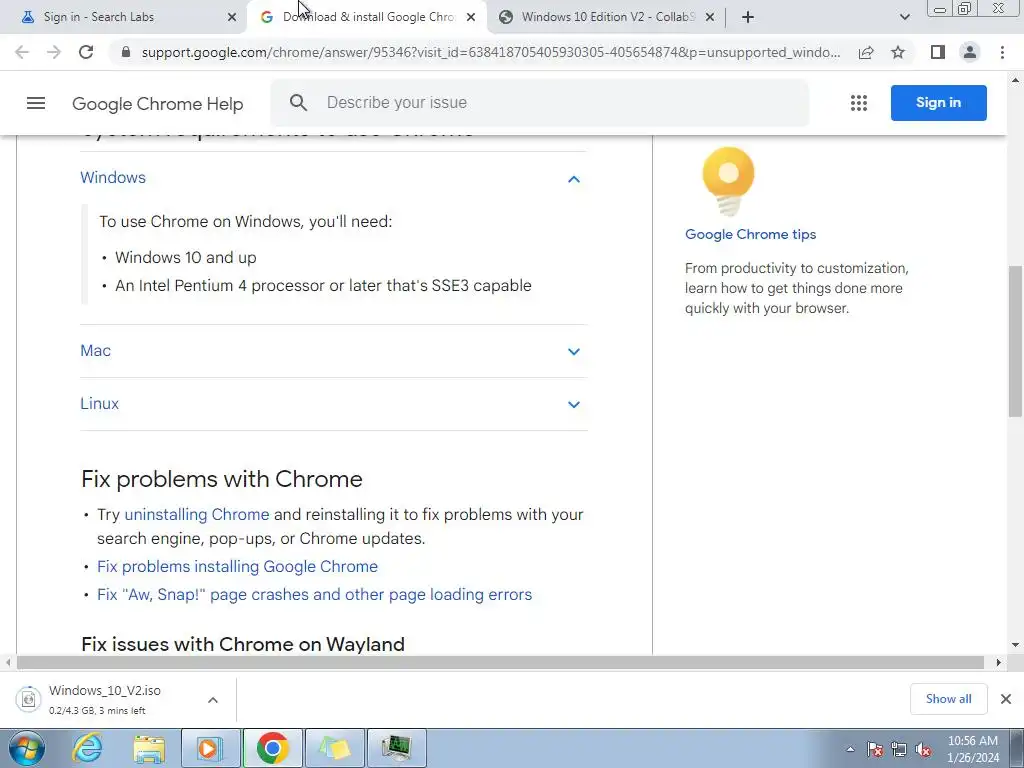Show all downloads
Screen dimensions: 1024x768
tap(948, 699)
